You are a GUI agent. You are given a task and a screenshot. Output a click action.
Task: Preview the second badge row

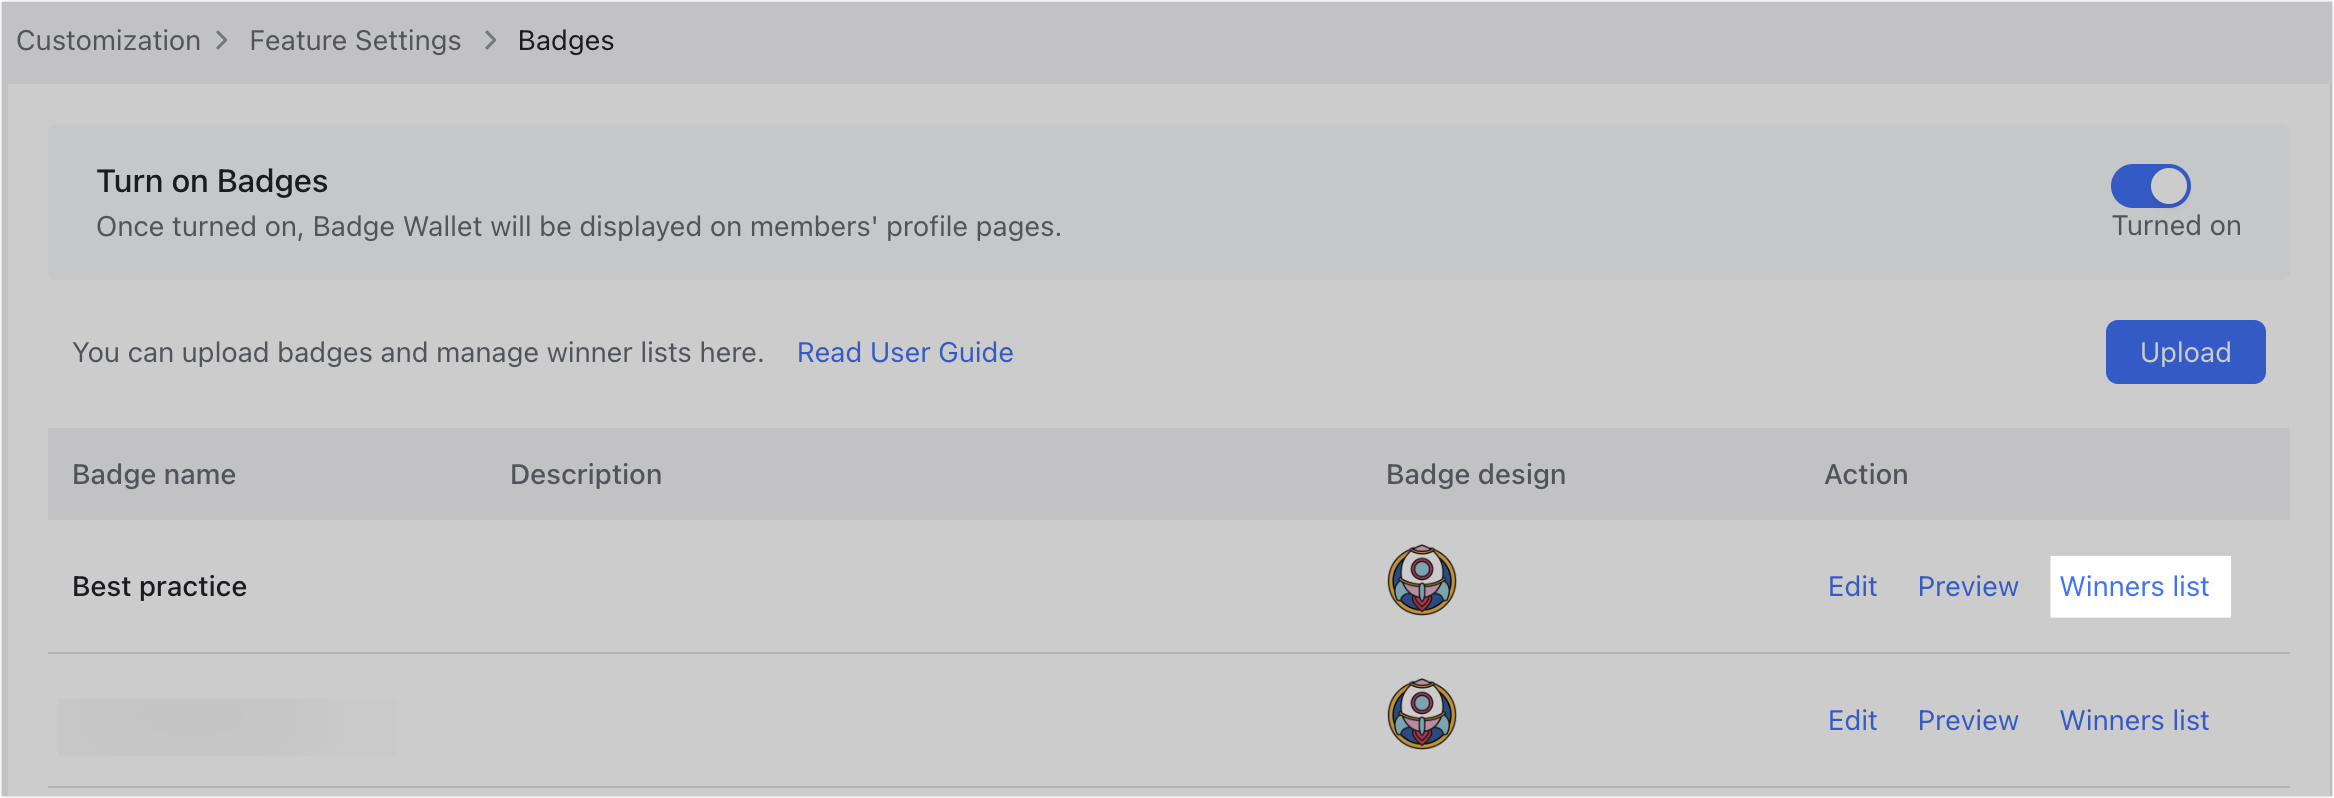pyautogui.click(x=1968, y=720)
